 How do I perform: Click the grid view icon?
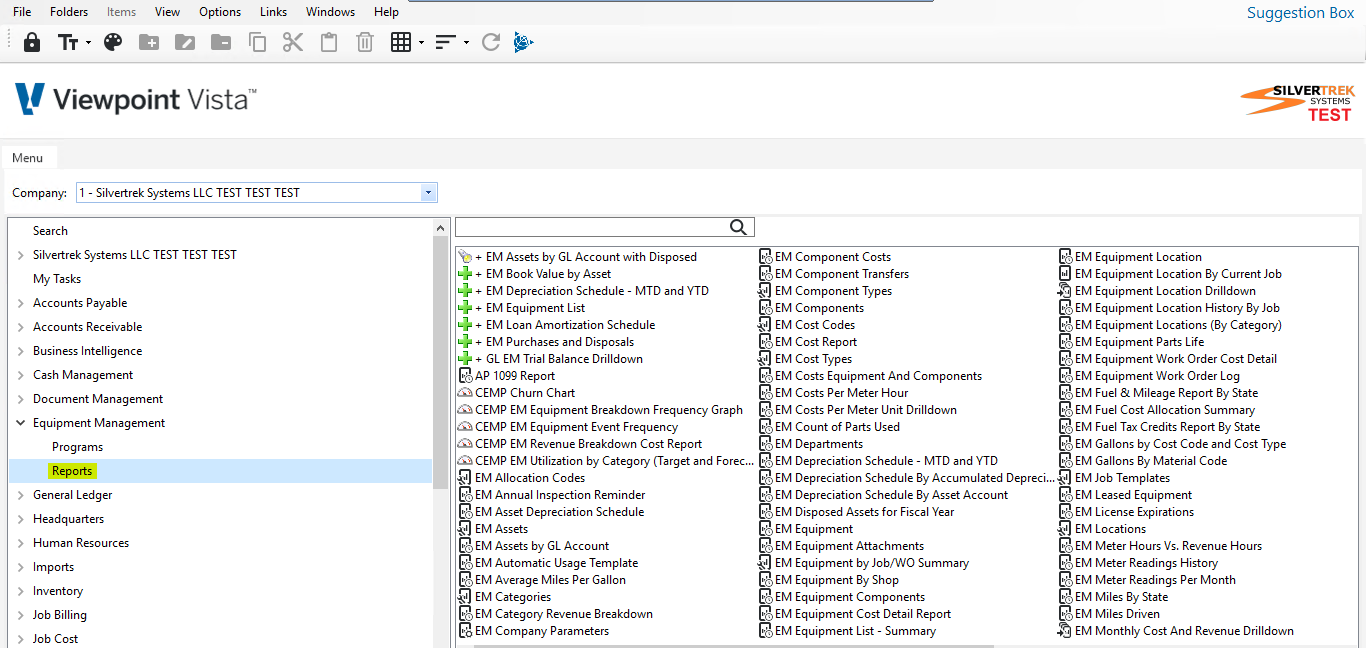coord(401,42)
